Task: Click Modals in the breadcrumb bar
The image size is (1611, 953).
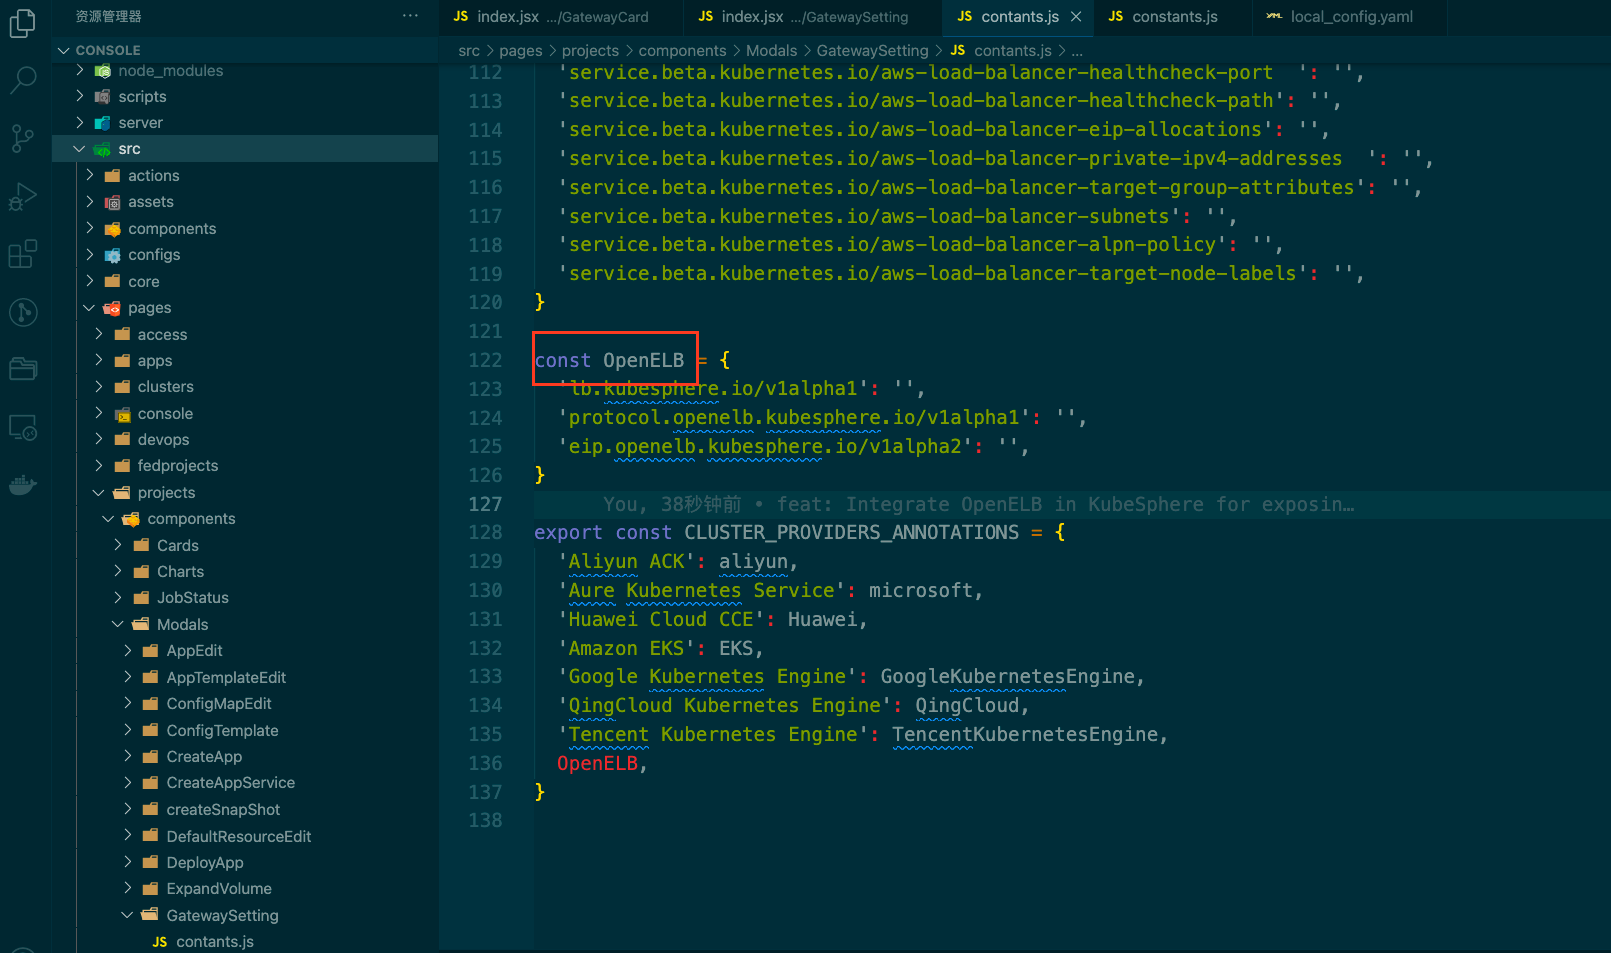Action: (771, 50)
